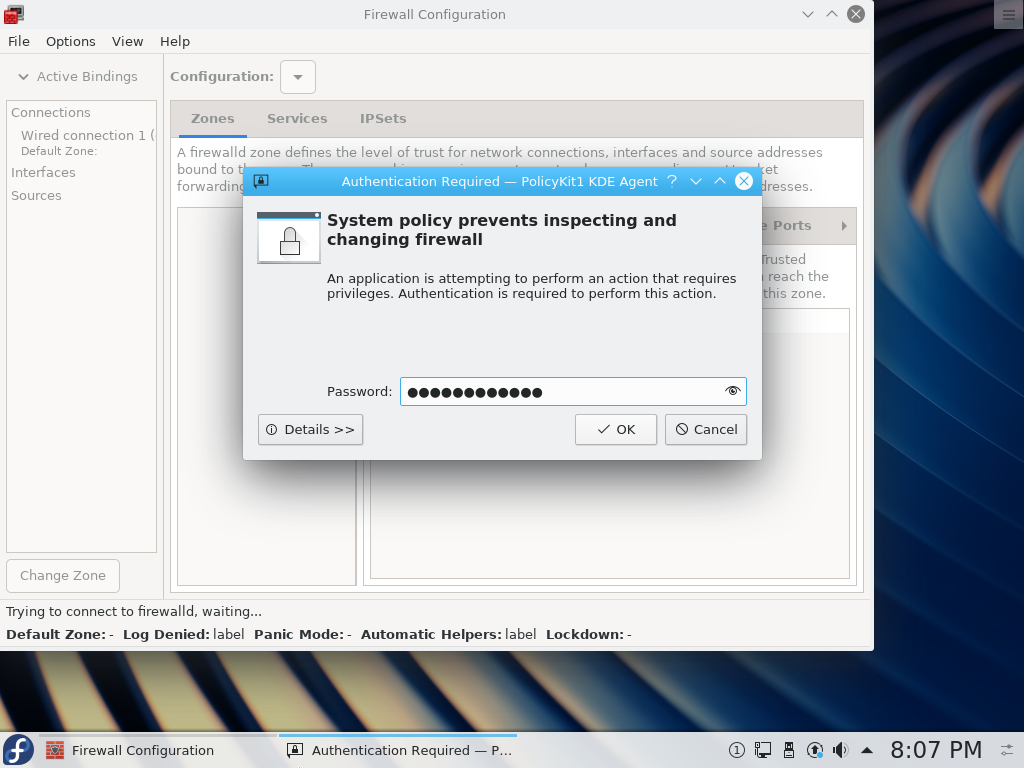Open the desktop hamburger menu at top right

[x=1008, y=14]
